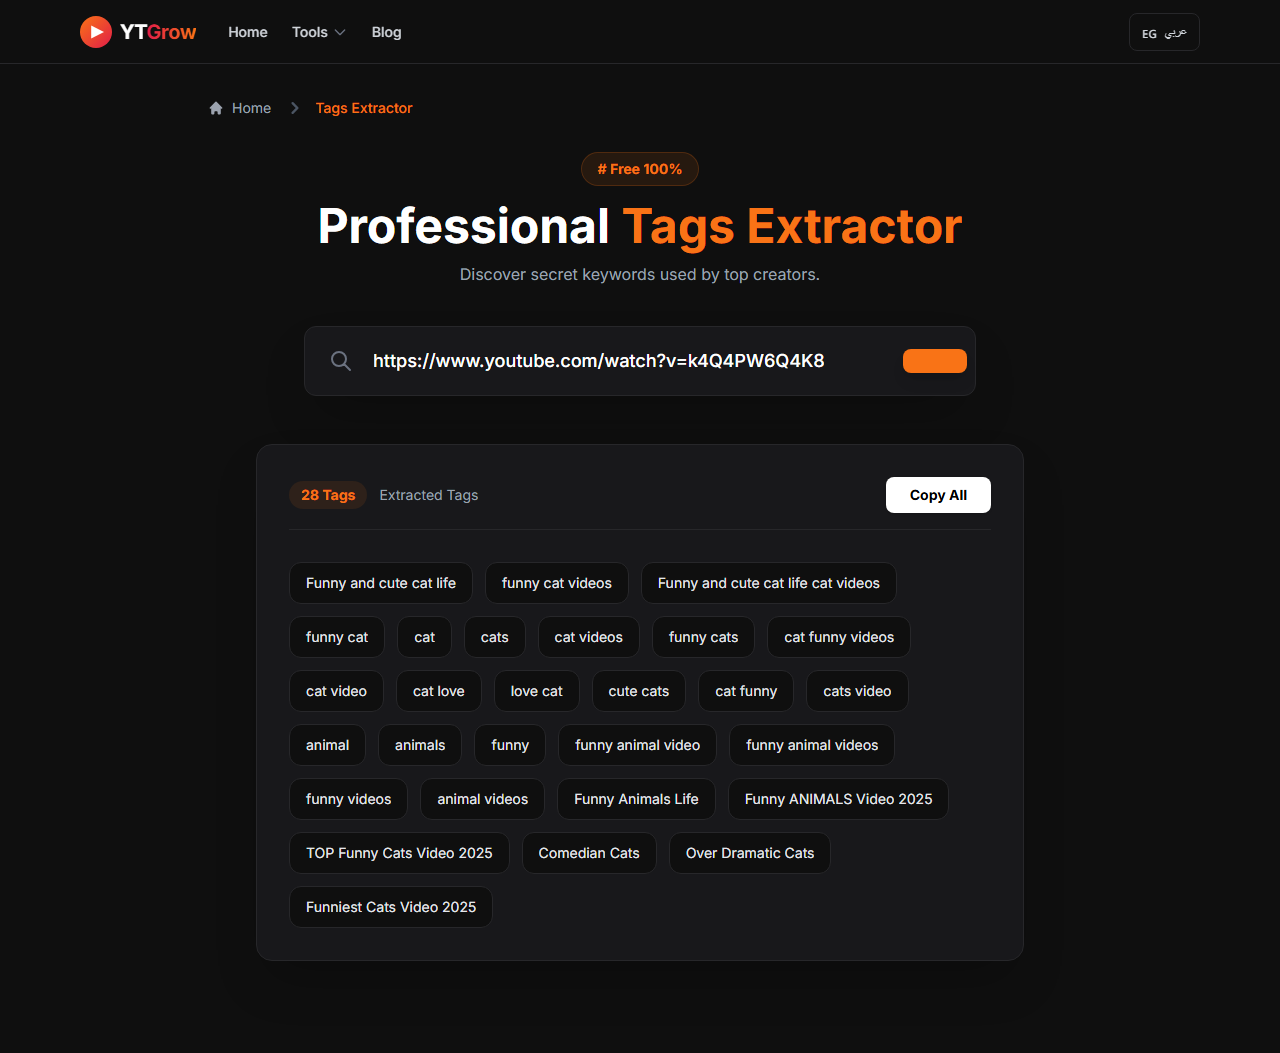Open the Home menu item
Screen dimensions: 1280x1053
tap(247, 32)
